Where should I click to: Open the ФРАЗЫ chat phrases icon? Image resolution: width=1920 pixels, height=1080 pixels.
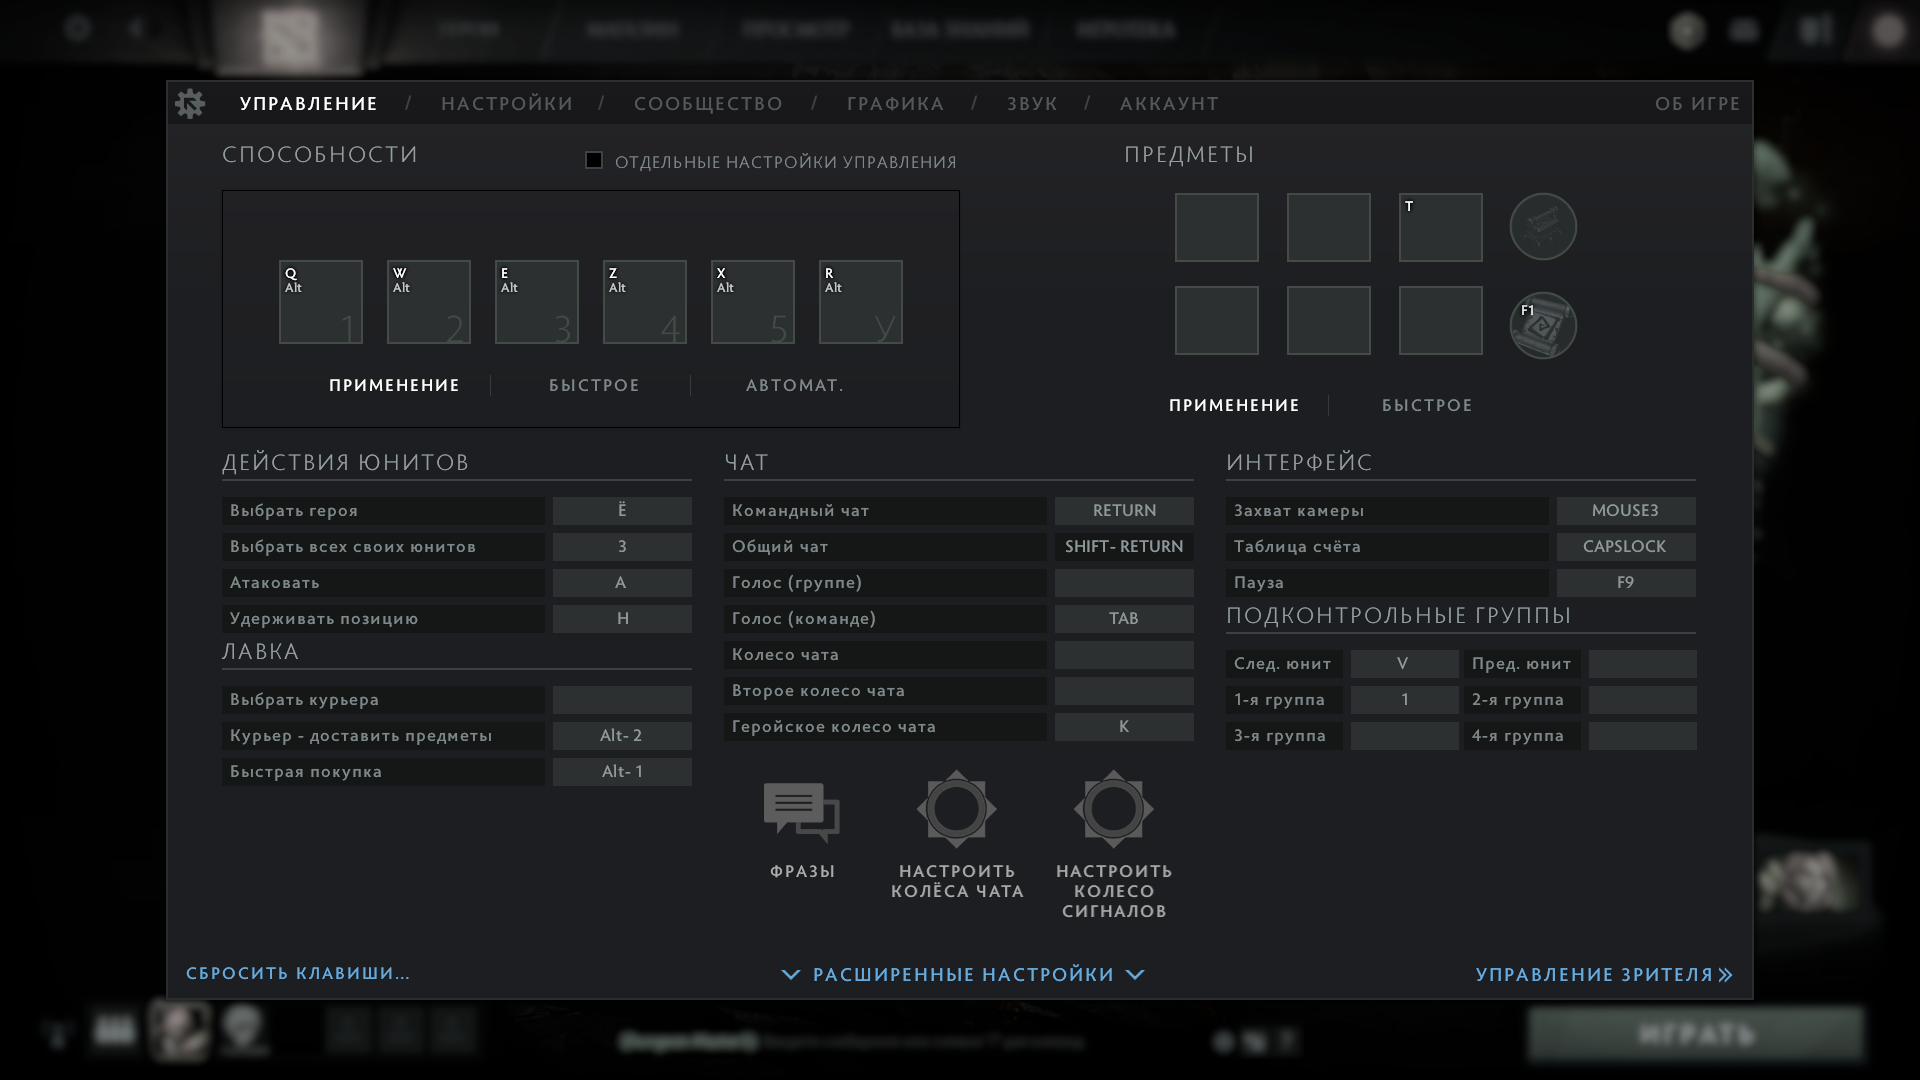click(802, 812)
